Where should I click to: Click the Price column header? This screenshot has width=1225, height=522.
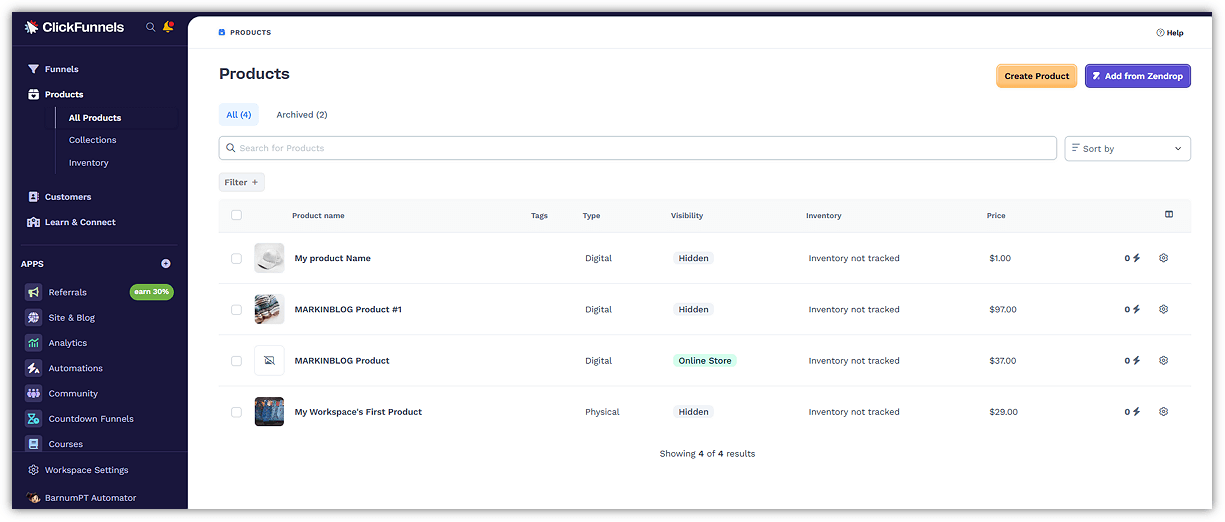(x=996, y=216)
